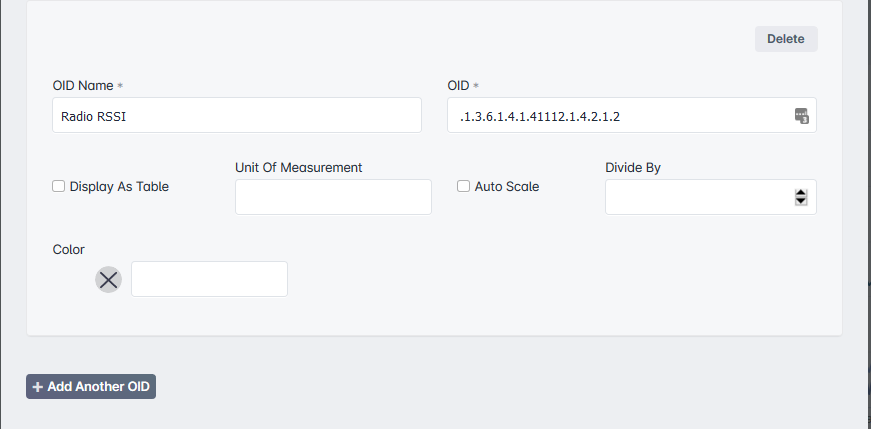This screenshot has height=429, width=871.
Task: Click the Auto Scale label text
Action: pos(507,187)
